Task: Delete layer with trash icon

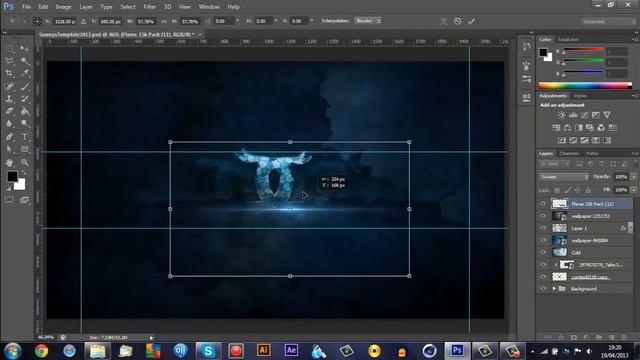Action: tap(624, 338)
